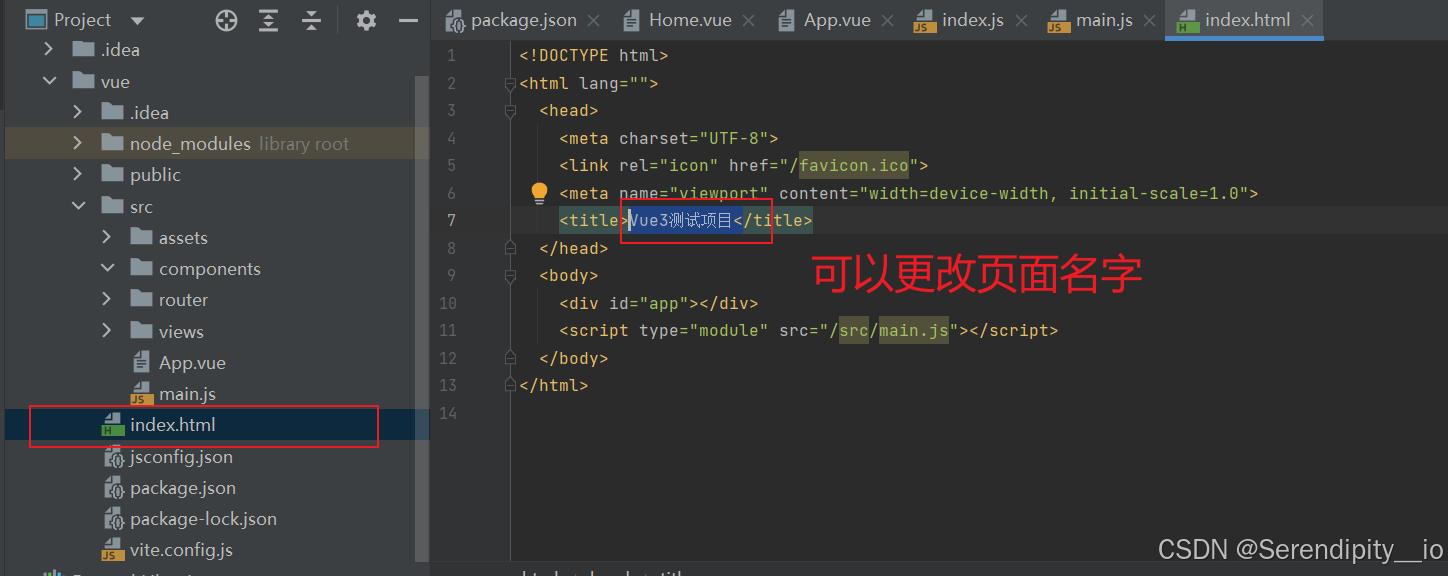
Task: Close the Home.vue editor tab
Action: point(749,20)
